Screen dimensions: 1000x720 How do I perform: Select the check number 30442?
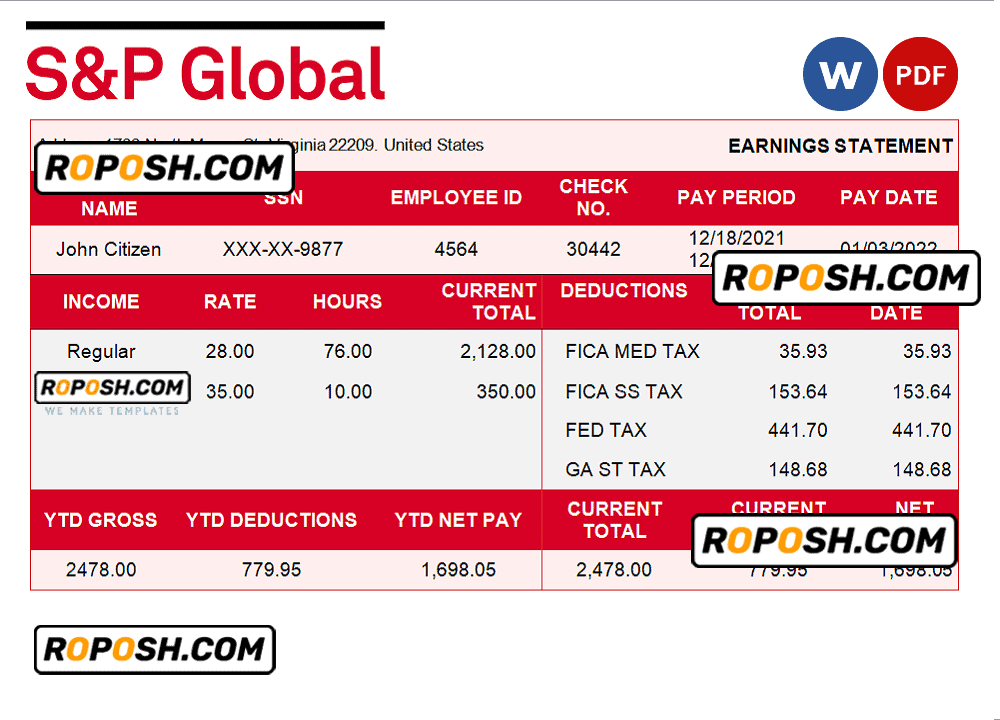tap(593, 249)
